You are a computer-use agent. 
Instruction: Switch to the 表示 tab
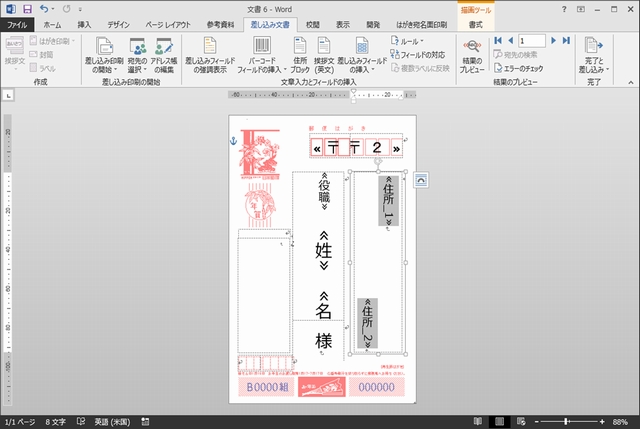pos(342,25)
